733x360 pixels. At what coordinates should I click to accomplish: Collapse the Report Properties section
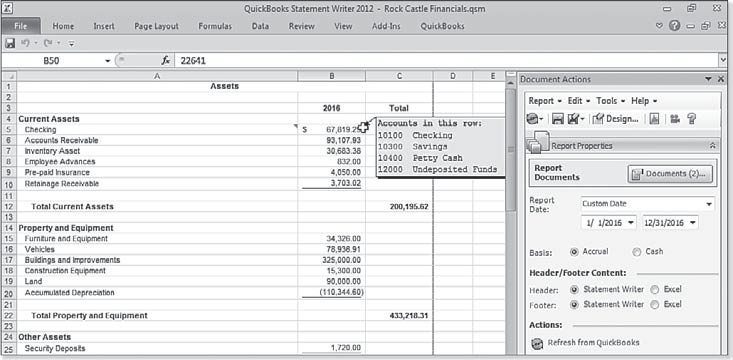[712, 146]
